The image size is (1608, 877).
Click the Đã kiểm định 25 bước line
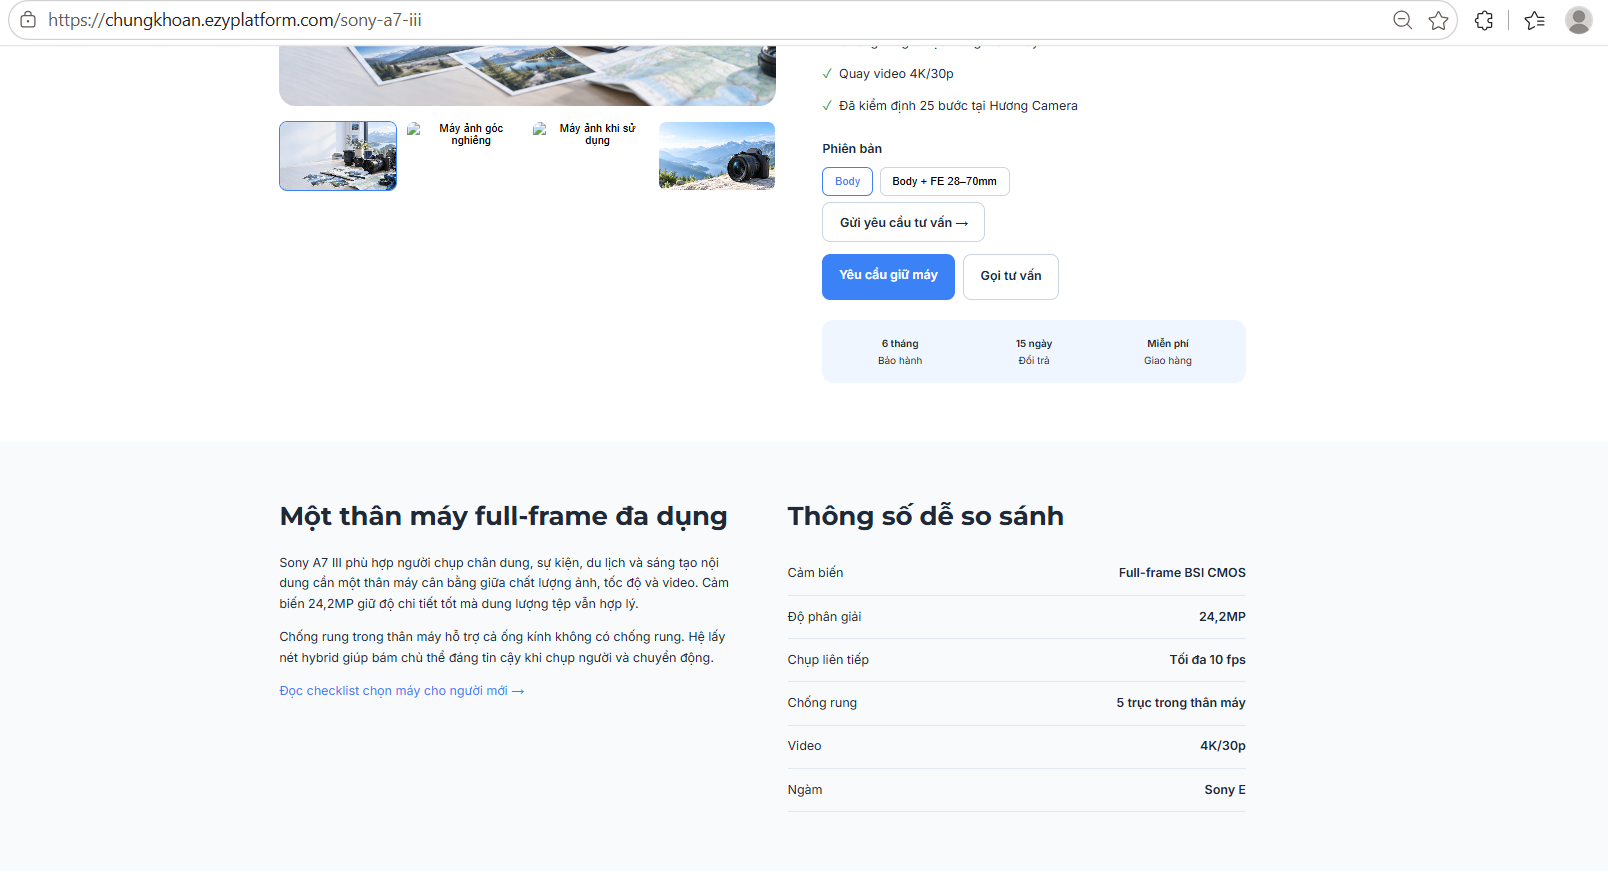pyautogui.click(x=950, y=106)
